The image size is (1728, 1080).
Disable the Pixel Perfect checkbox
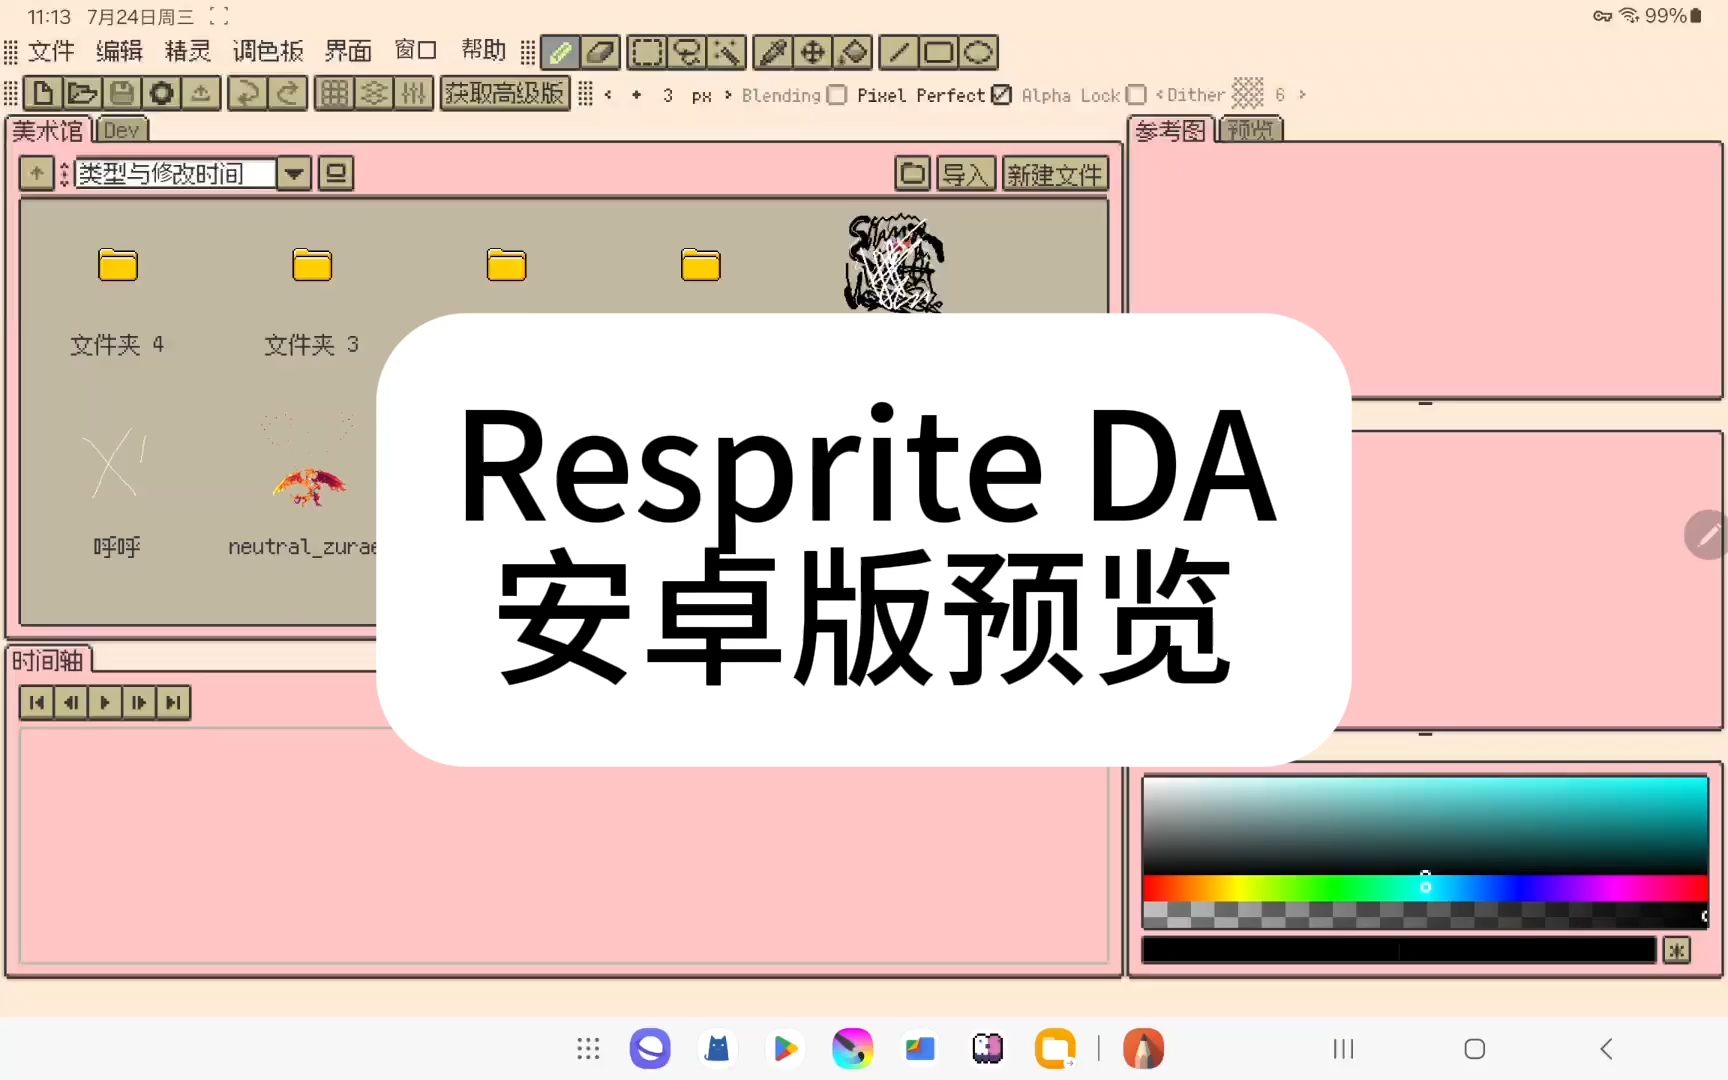click(1001, 95)
